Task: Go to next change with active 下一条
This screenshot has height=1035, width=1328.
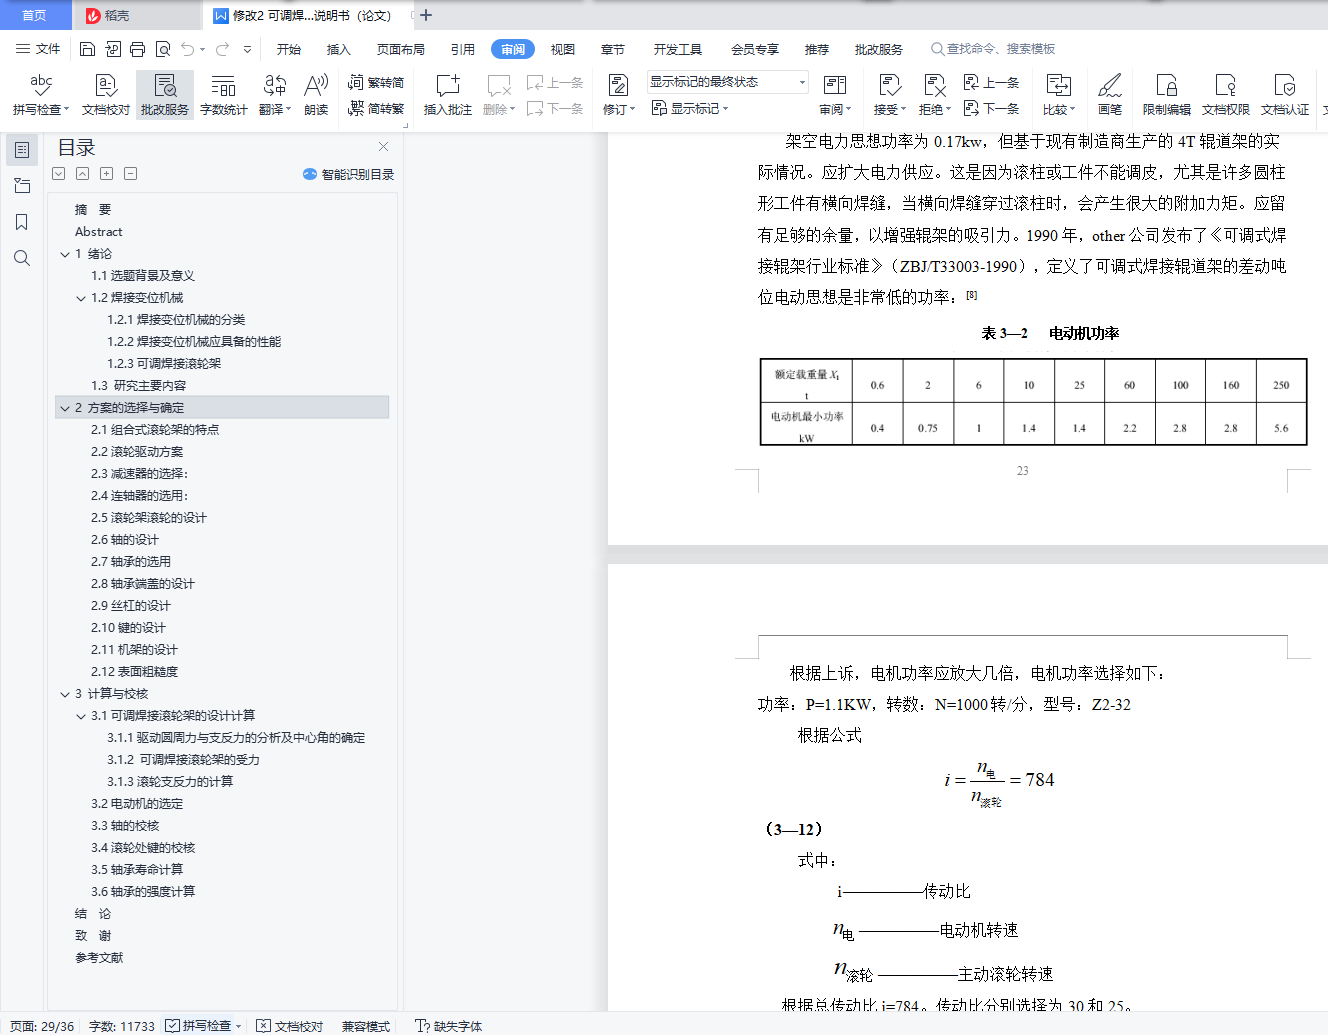Action: 991,108
